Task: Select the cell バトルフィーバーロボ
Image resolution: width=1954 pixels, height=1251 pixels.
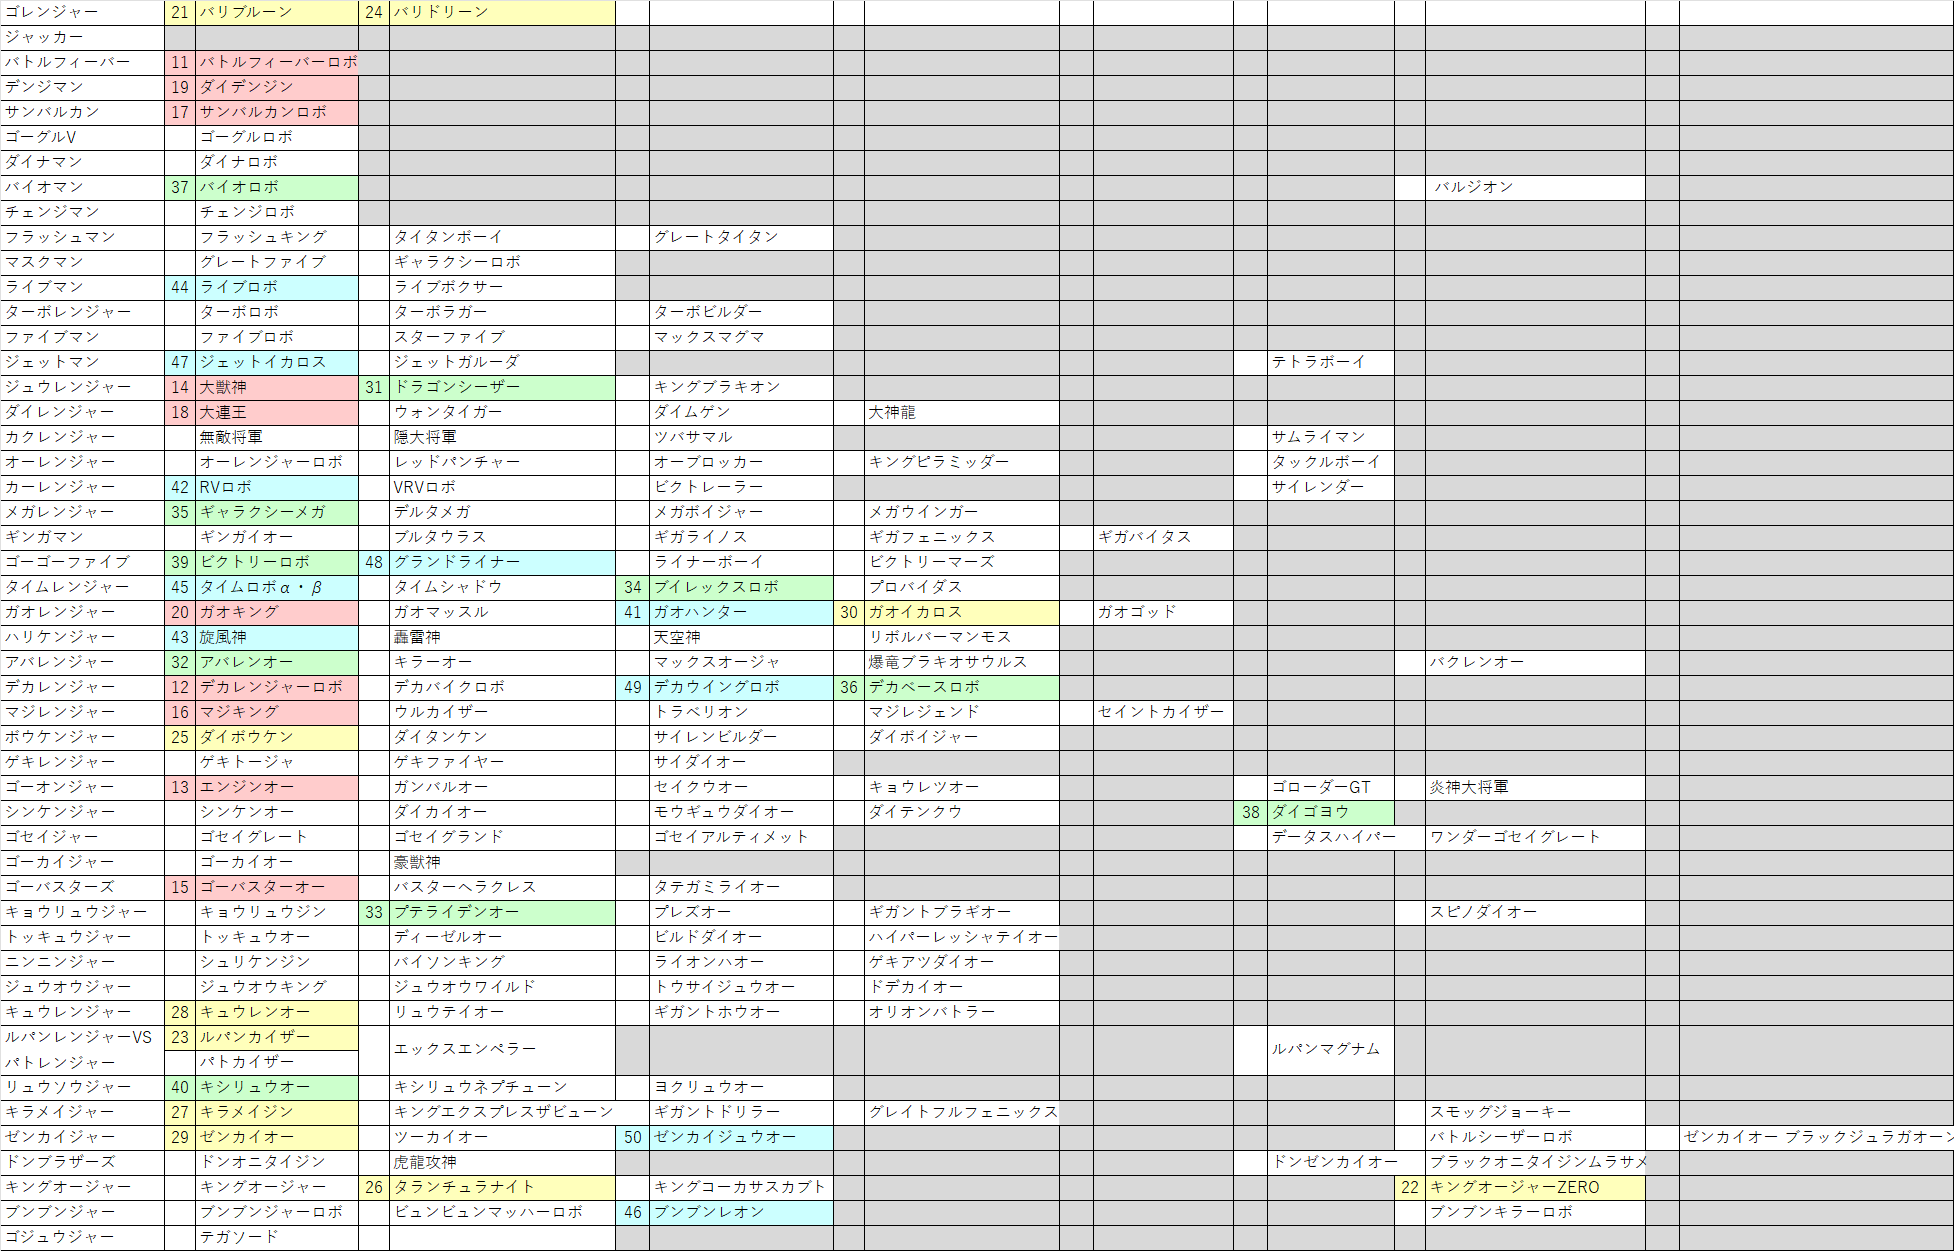Action: click(x=277, y=62)
